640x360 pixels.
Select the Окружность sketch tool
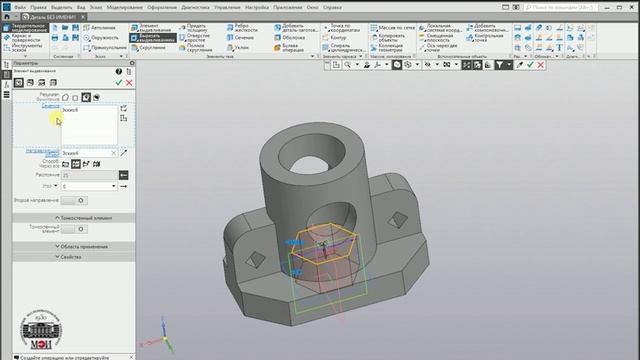click(101, 38)
